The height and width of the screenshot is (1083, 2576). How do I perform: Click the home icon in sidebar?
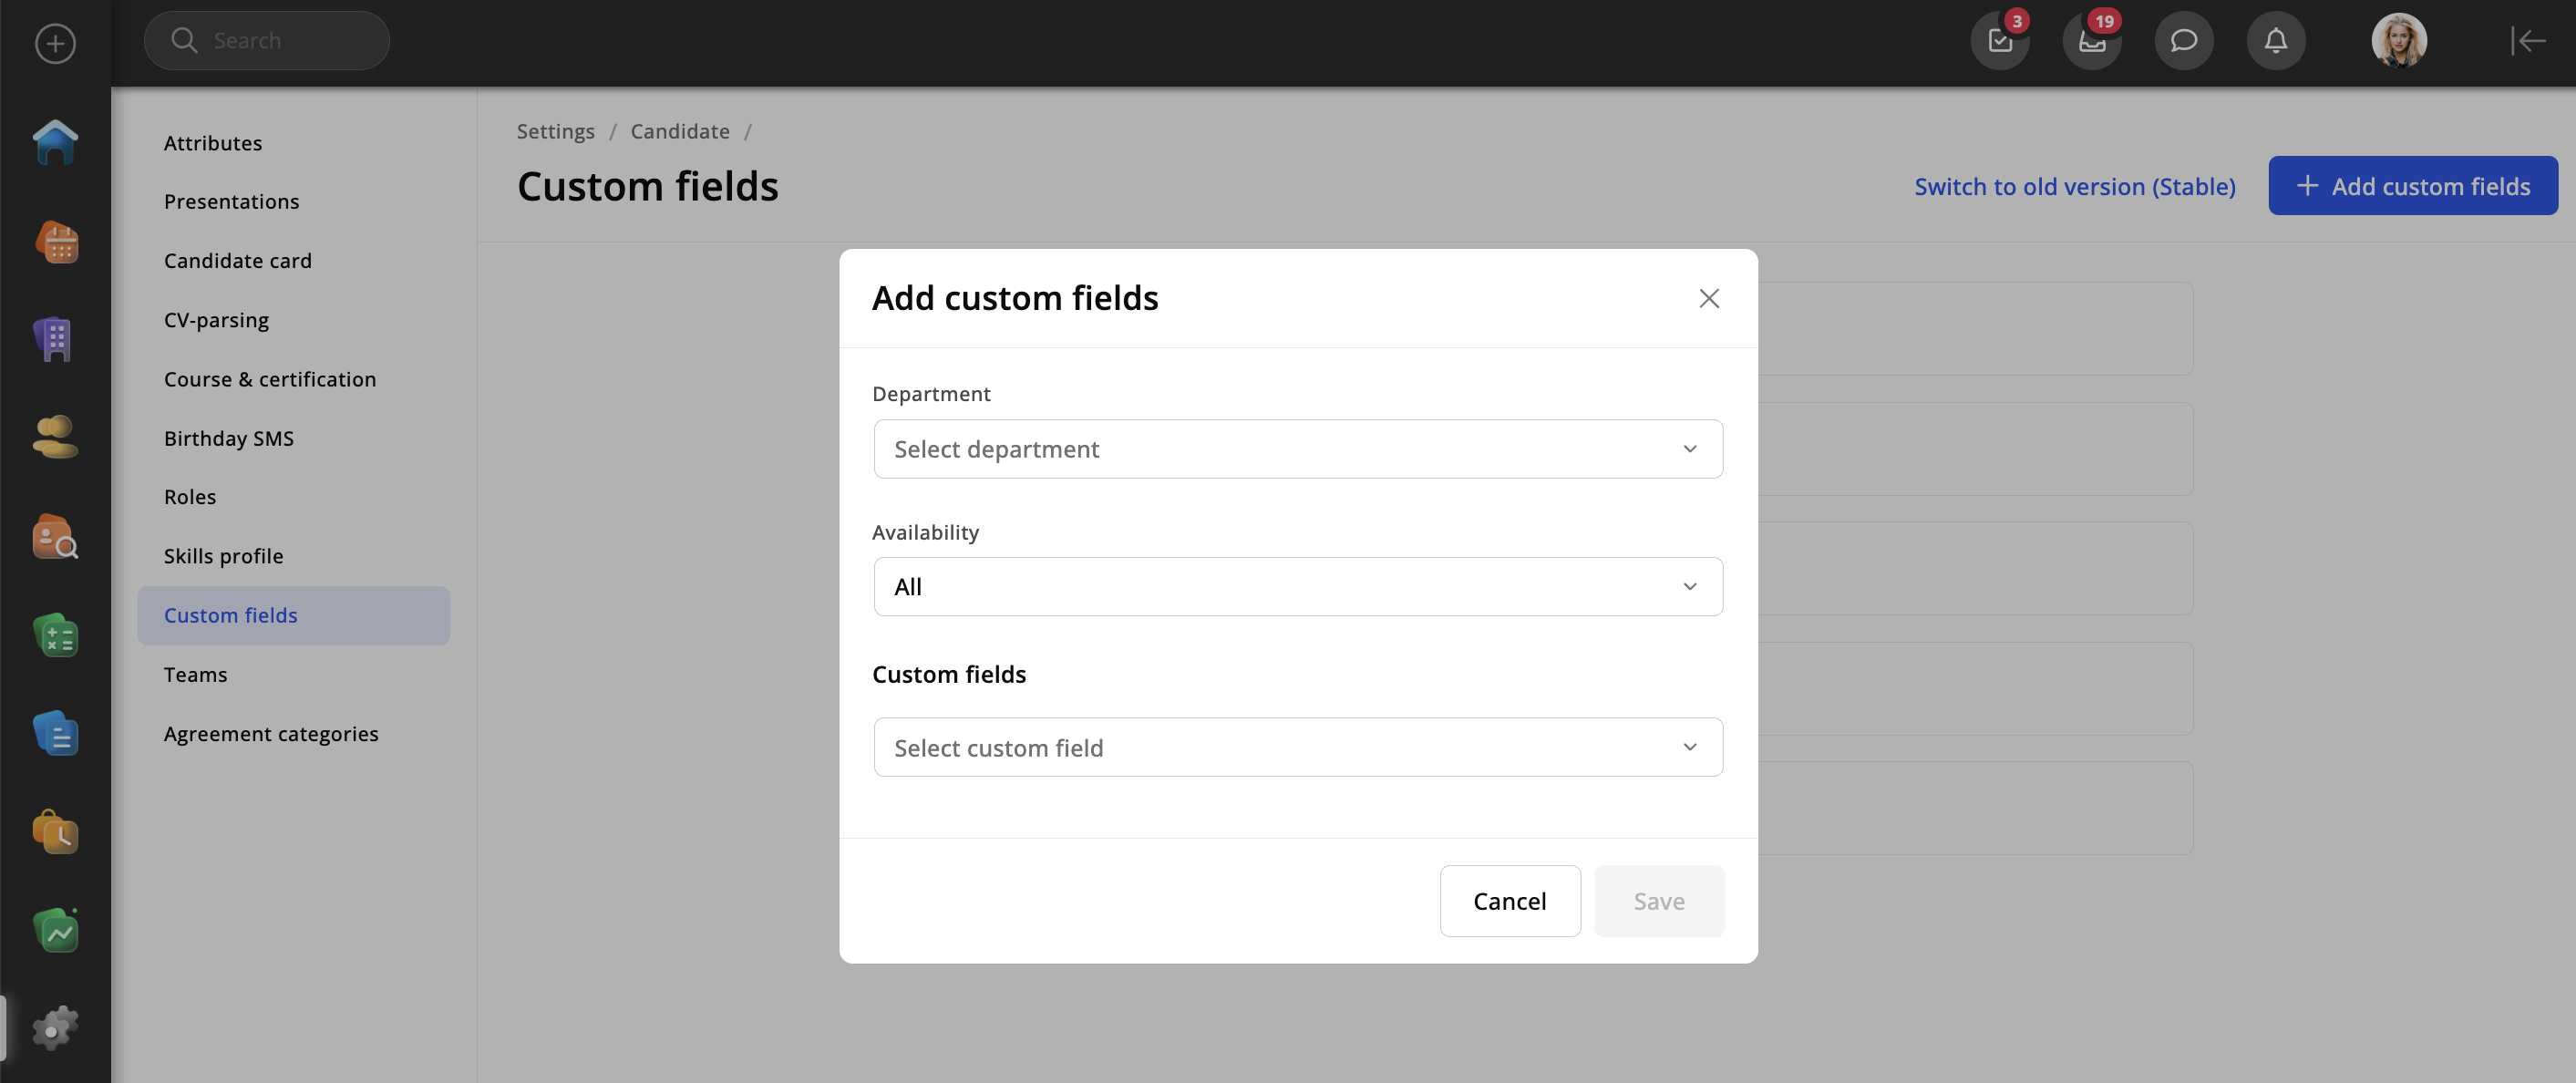tap(55, 142)
